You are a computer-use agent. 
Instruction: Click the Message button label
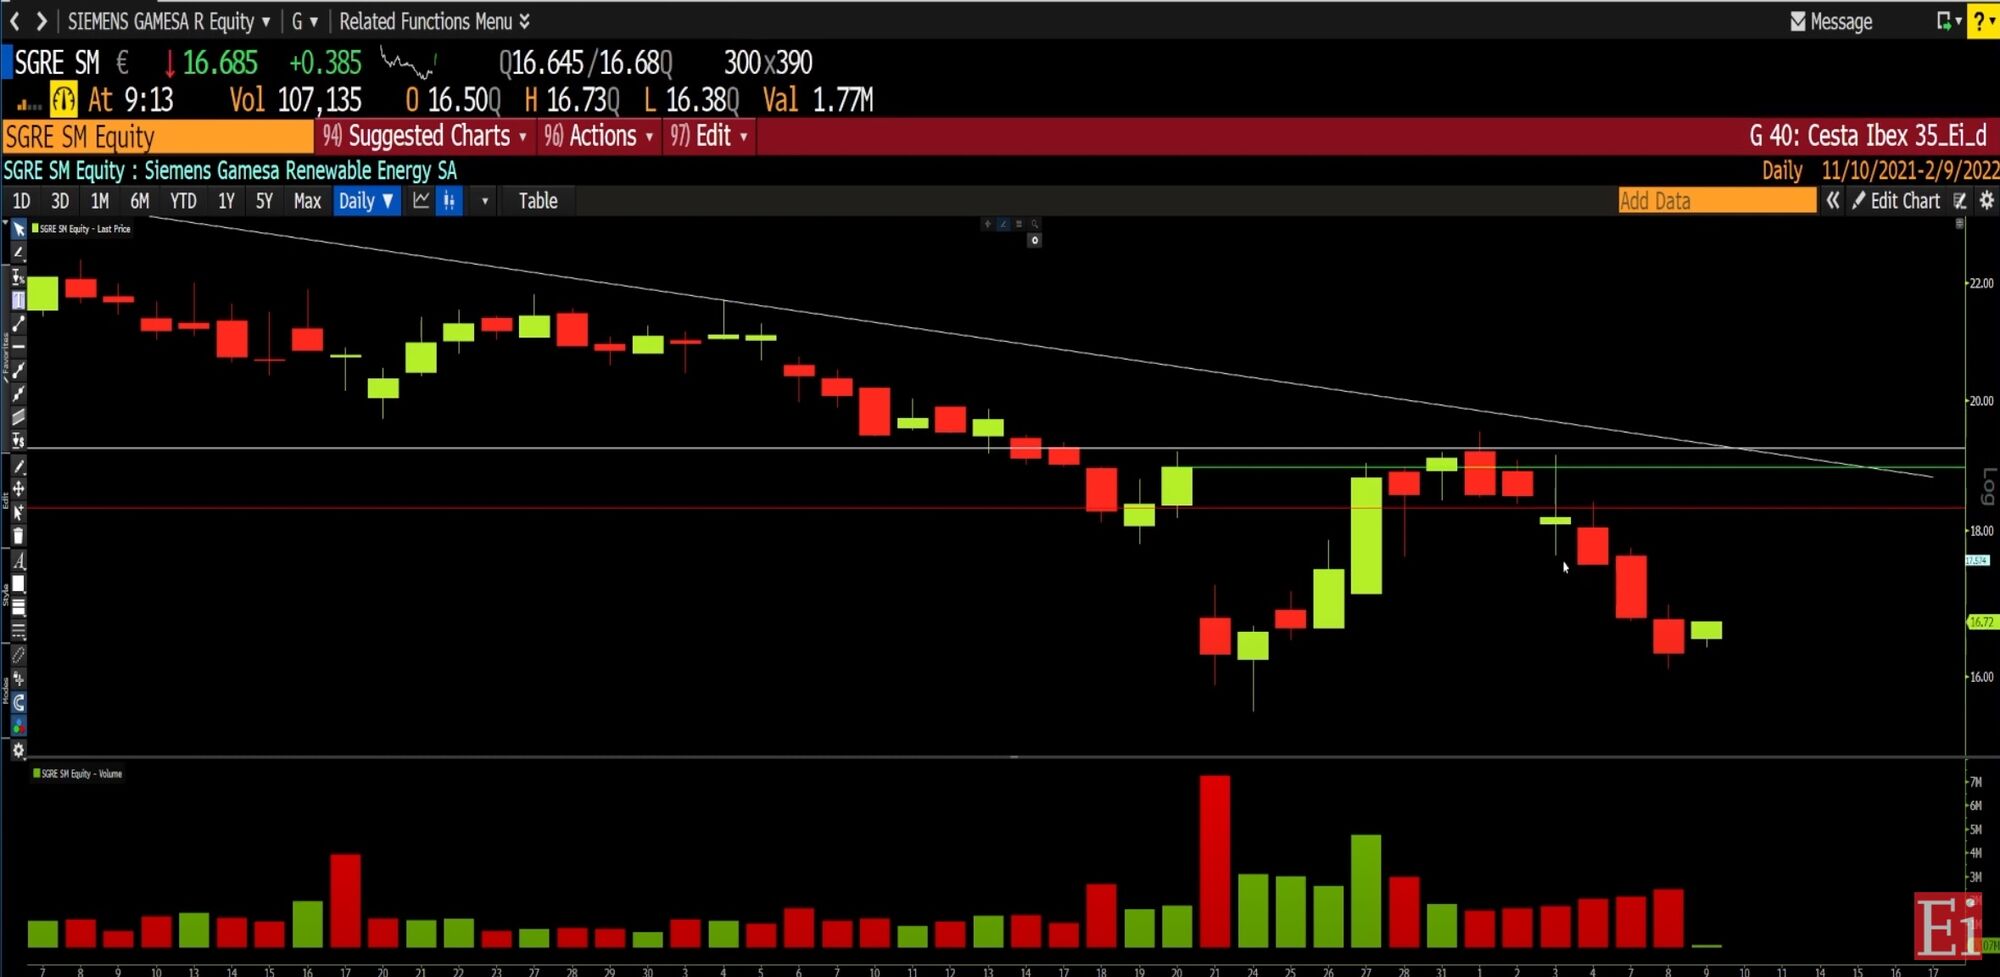point(1841,21)
